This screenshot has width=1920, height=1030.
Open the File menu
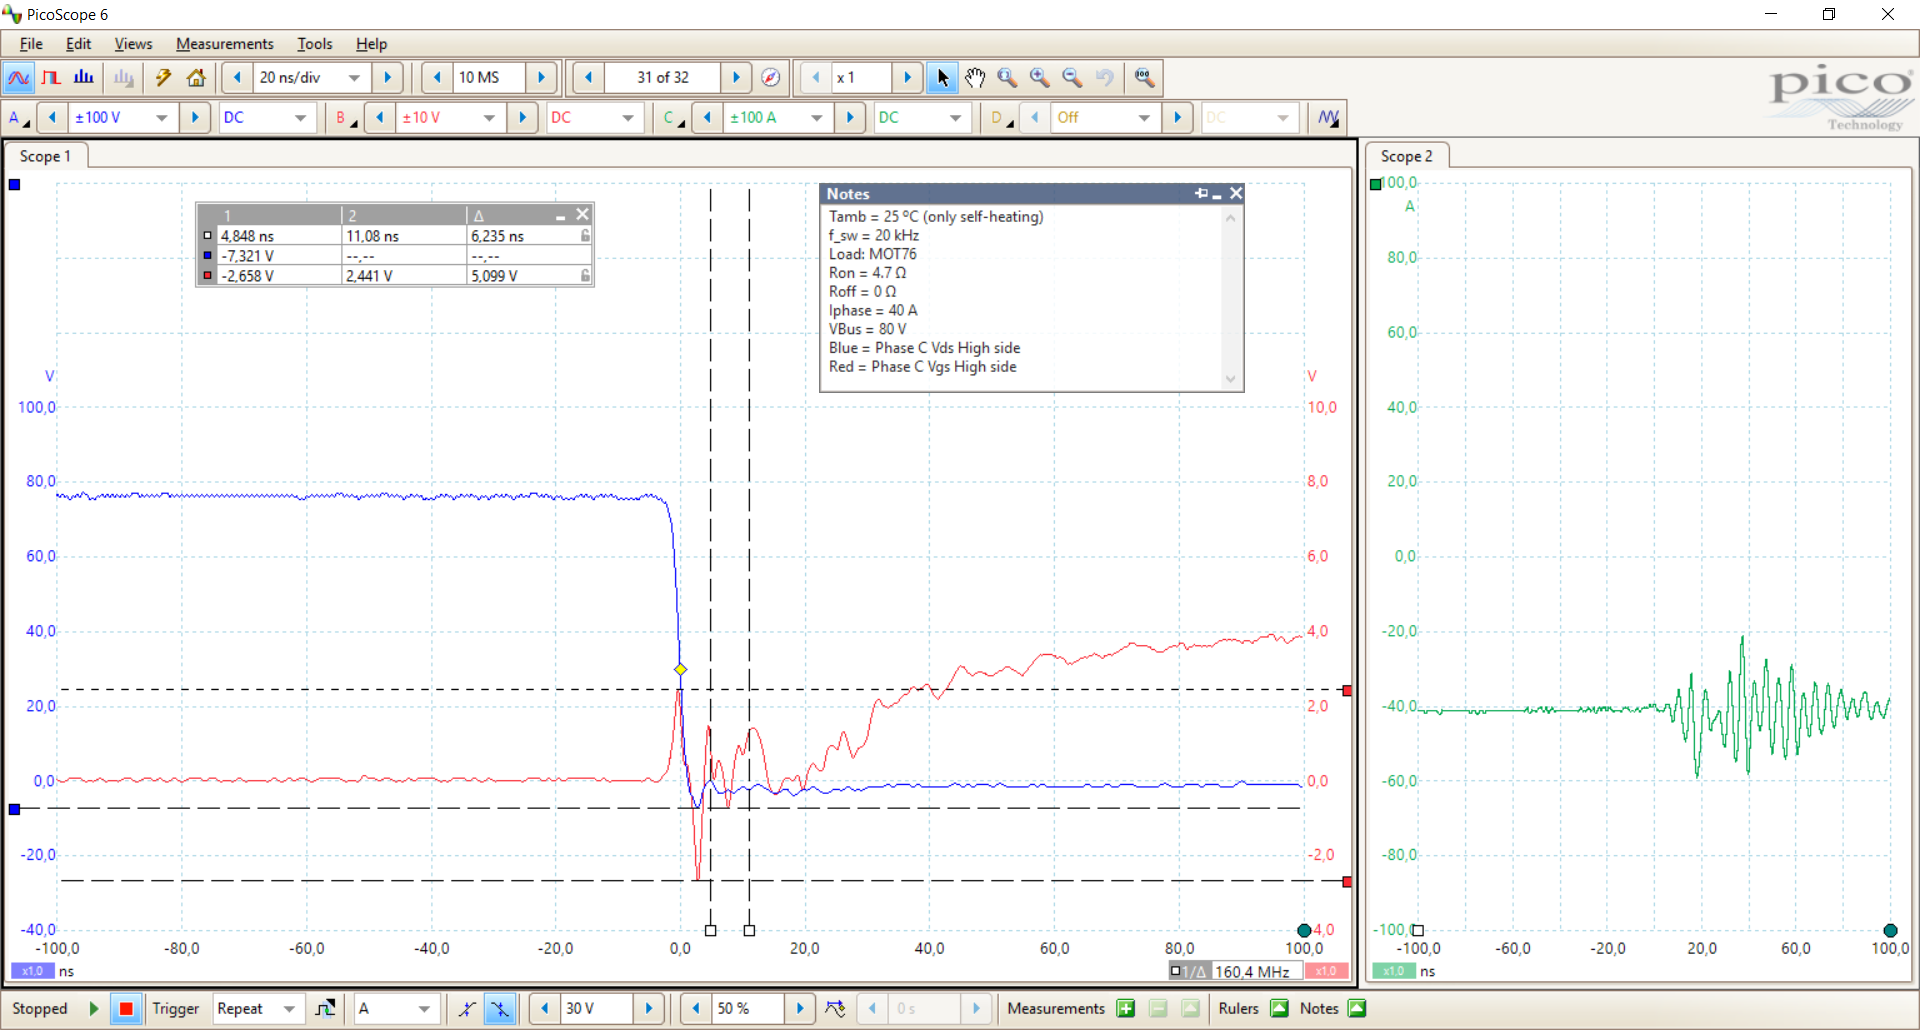pos(31,44)
